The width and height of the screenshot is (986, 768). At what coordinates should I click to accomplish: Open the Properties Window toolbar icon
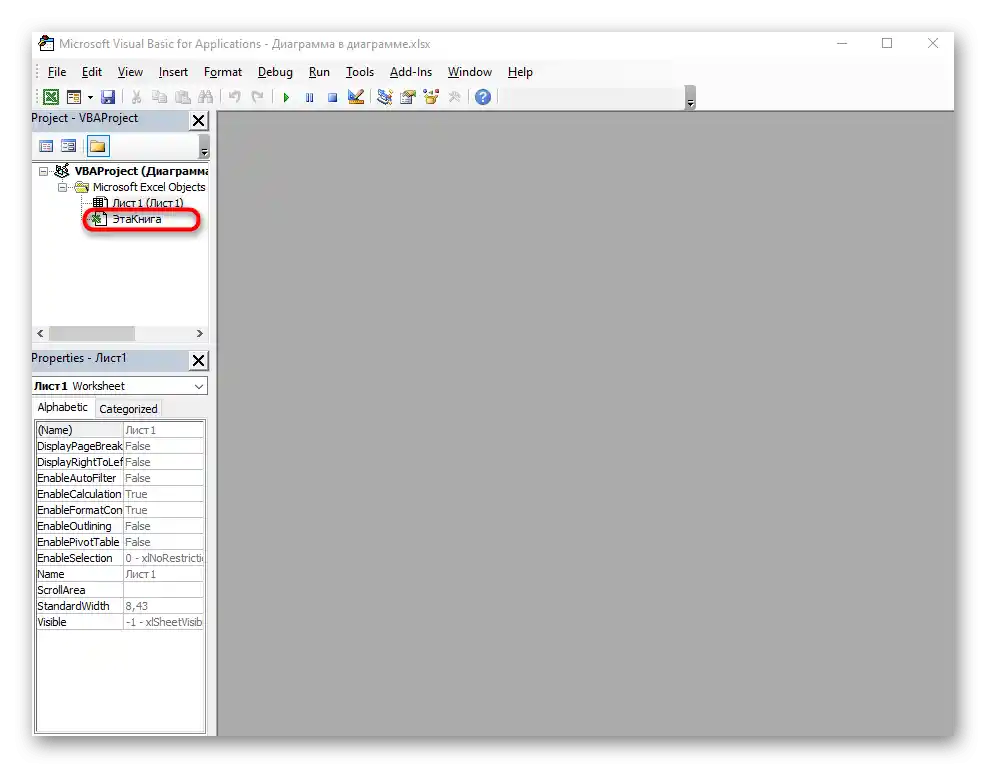click(407, 97)
